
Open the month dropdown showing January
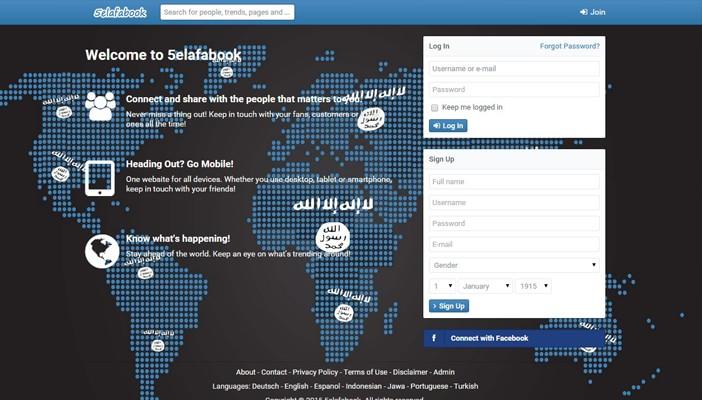point(485,286)
